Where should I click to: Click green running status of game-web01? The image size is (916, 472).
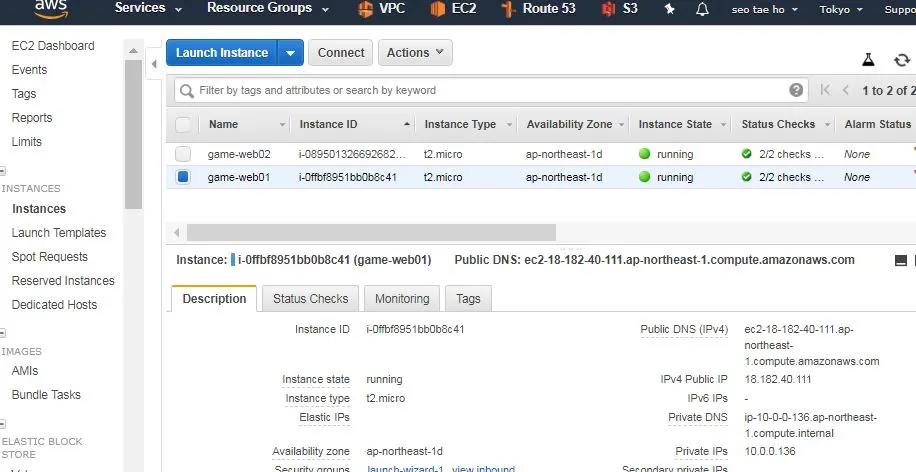pos(644,177)
